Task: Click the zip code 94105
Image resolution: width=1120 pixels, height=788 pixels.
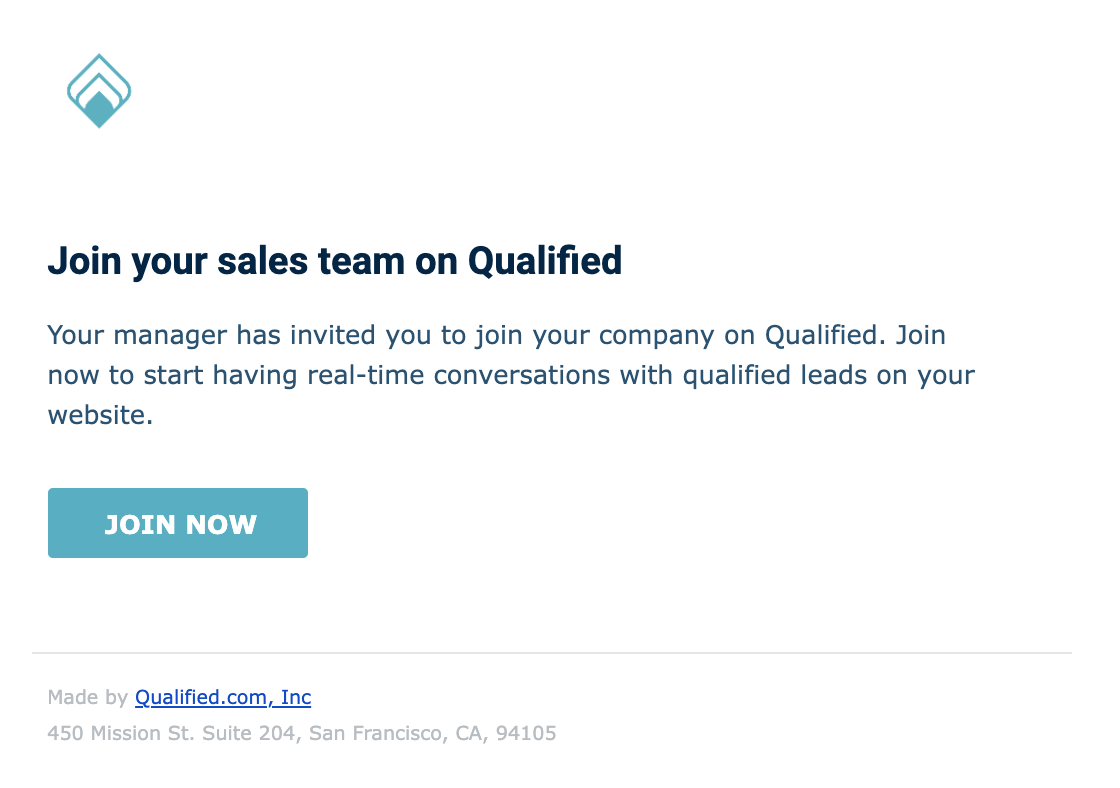Action: point(525,733)
